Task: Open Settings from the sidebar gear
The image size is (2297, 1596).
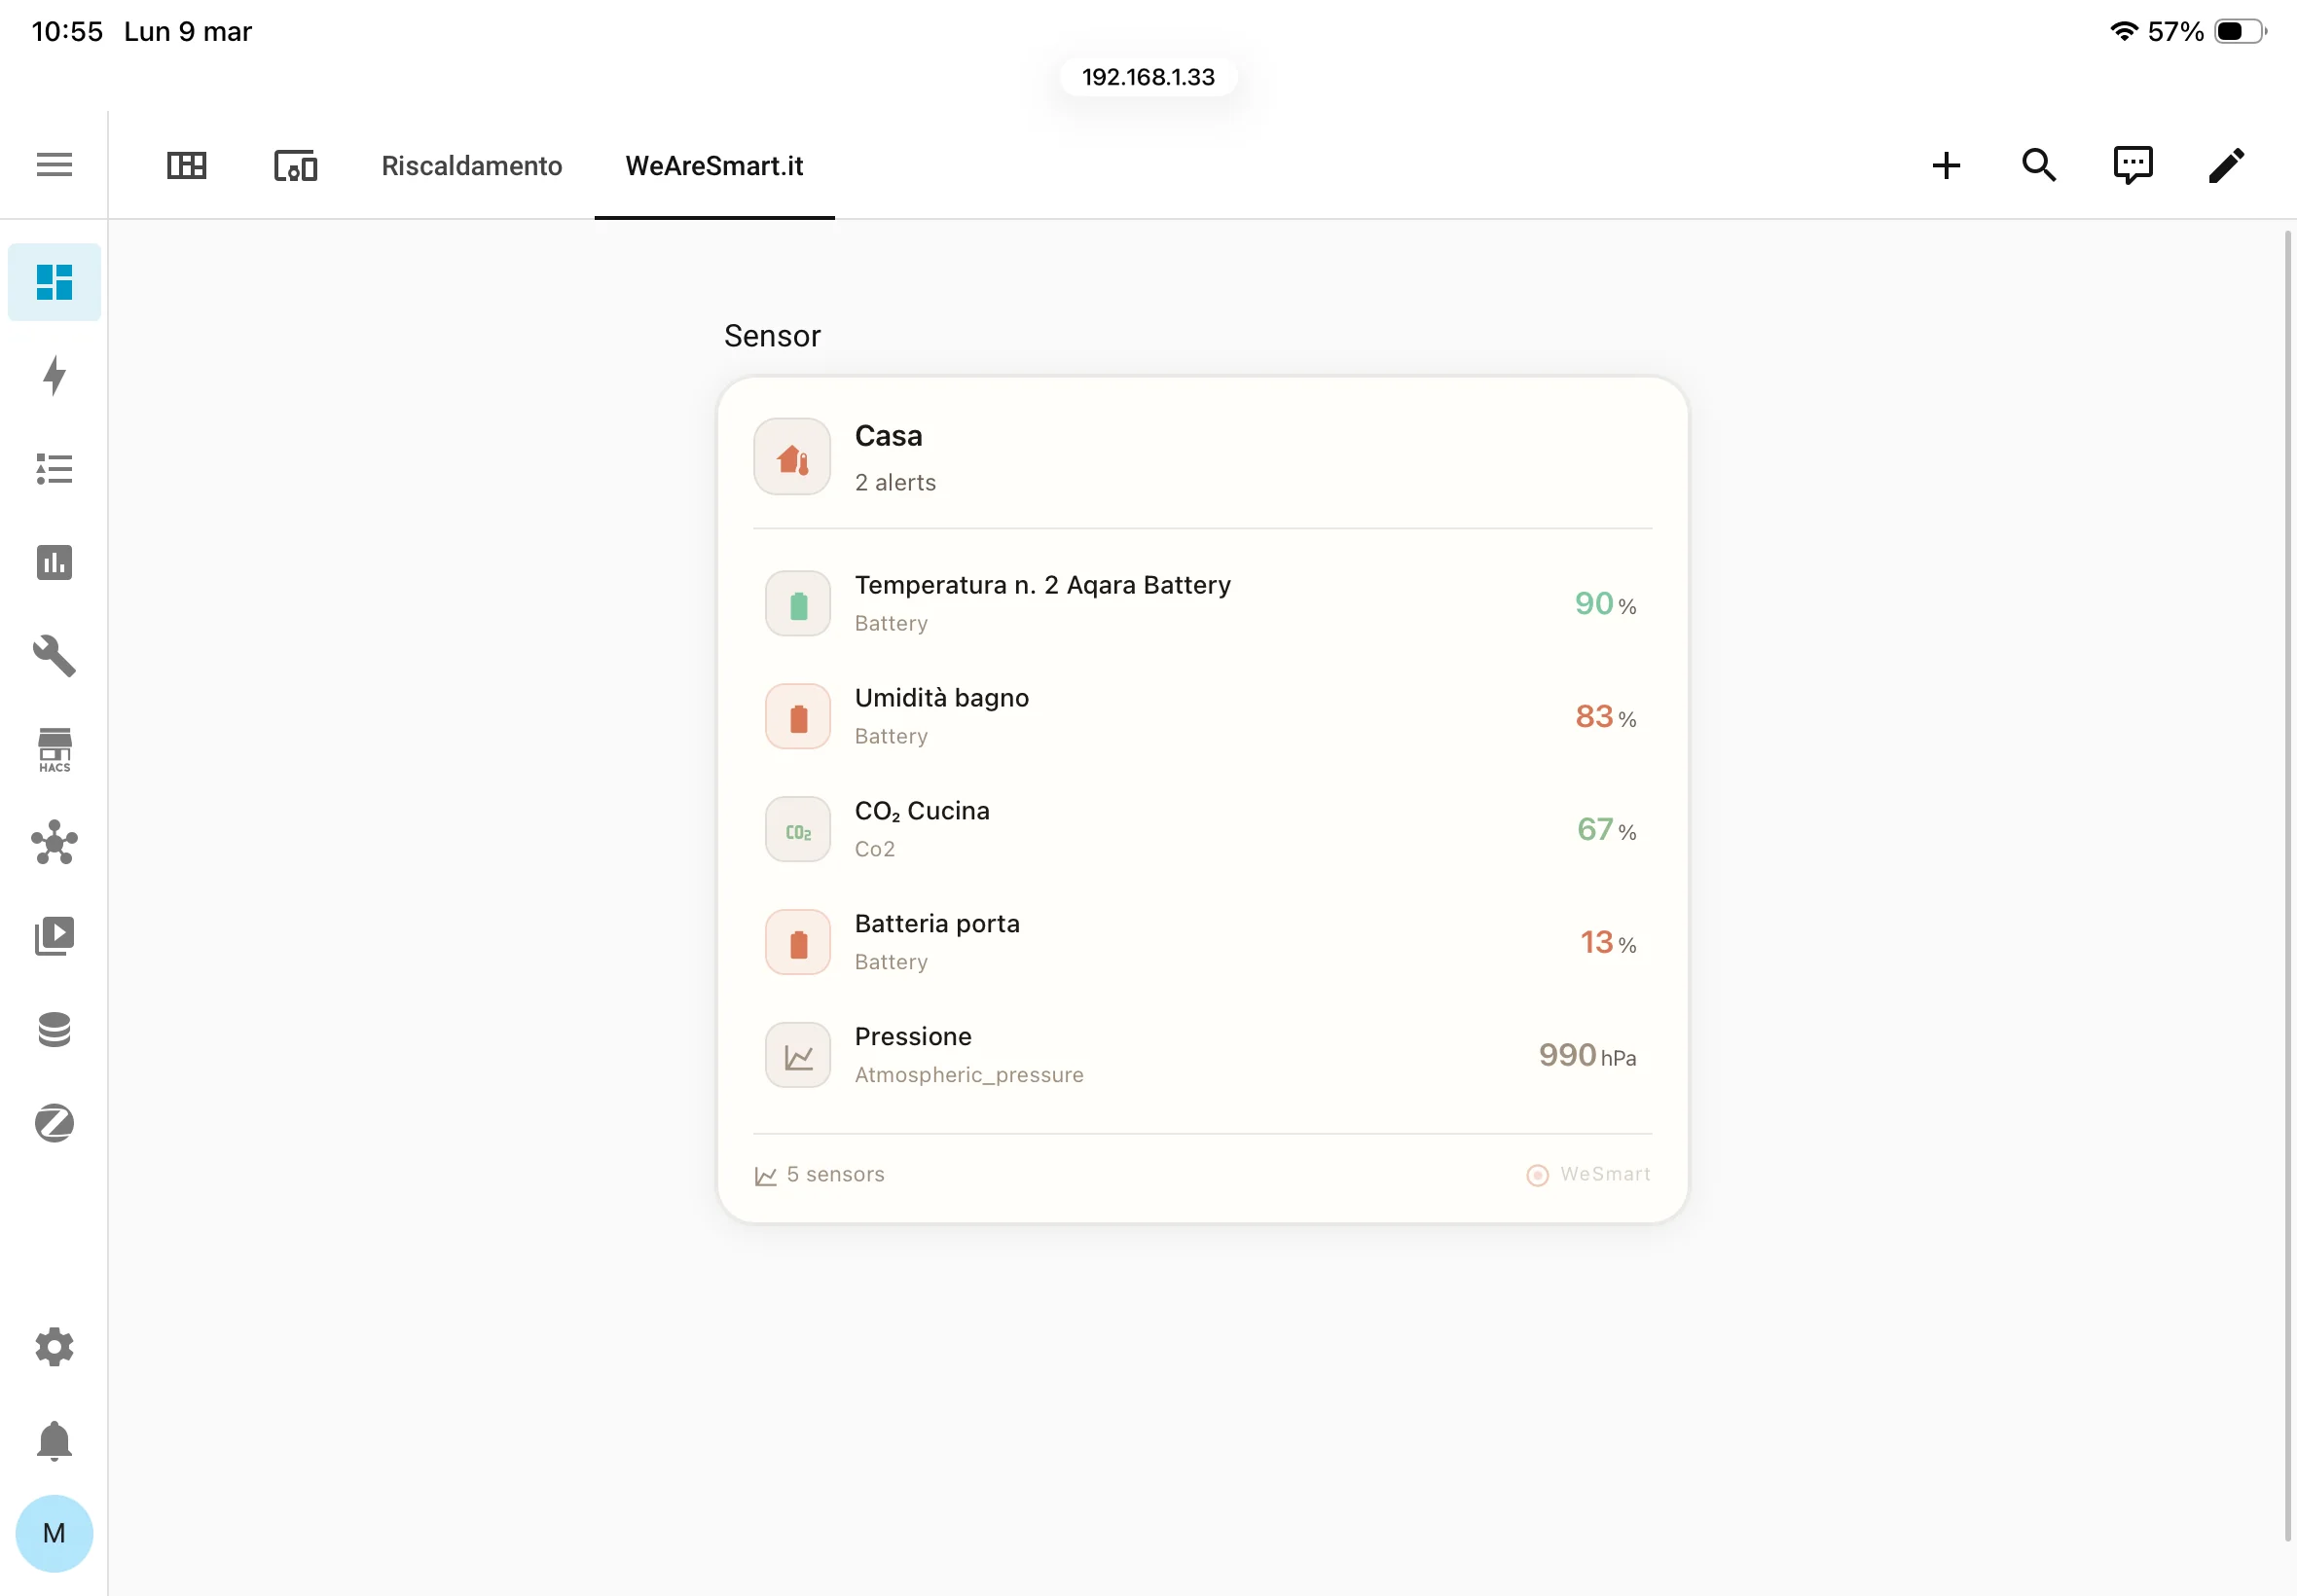Action: coord(54,1346)
